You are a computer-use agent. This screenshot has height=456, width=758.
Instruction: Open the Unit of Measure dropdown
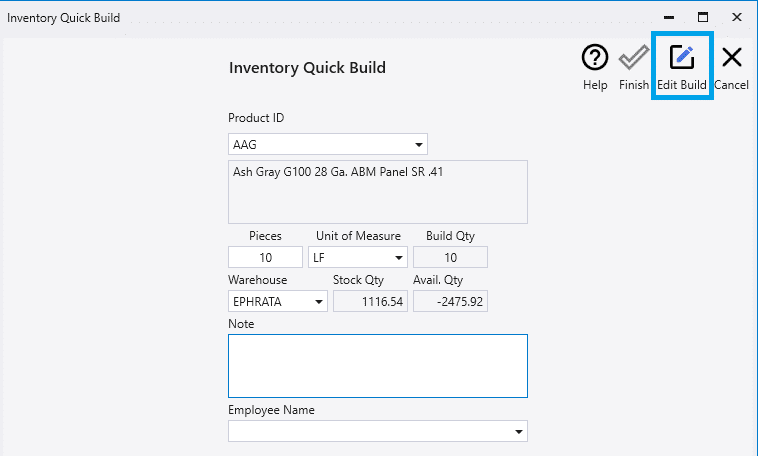click(358, 257)
